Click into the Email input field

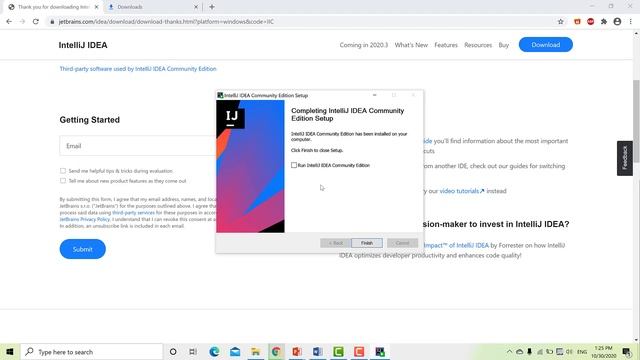pos(138,146)
